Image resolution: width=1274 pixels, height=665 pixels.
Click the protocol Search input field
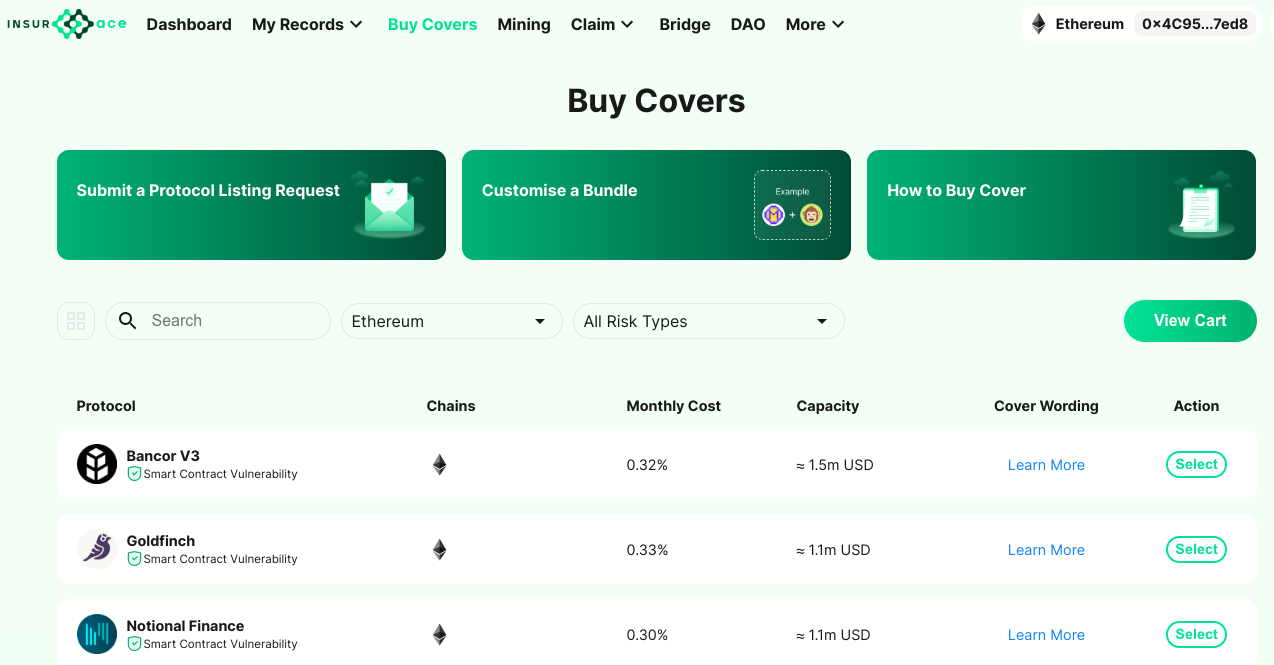218,321
